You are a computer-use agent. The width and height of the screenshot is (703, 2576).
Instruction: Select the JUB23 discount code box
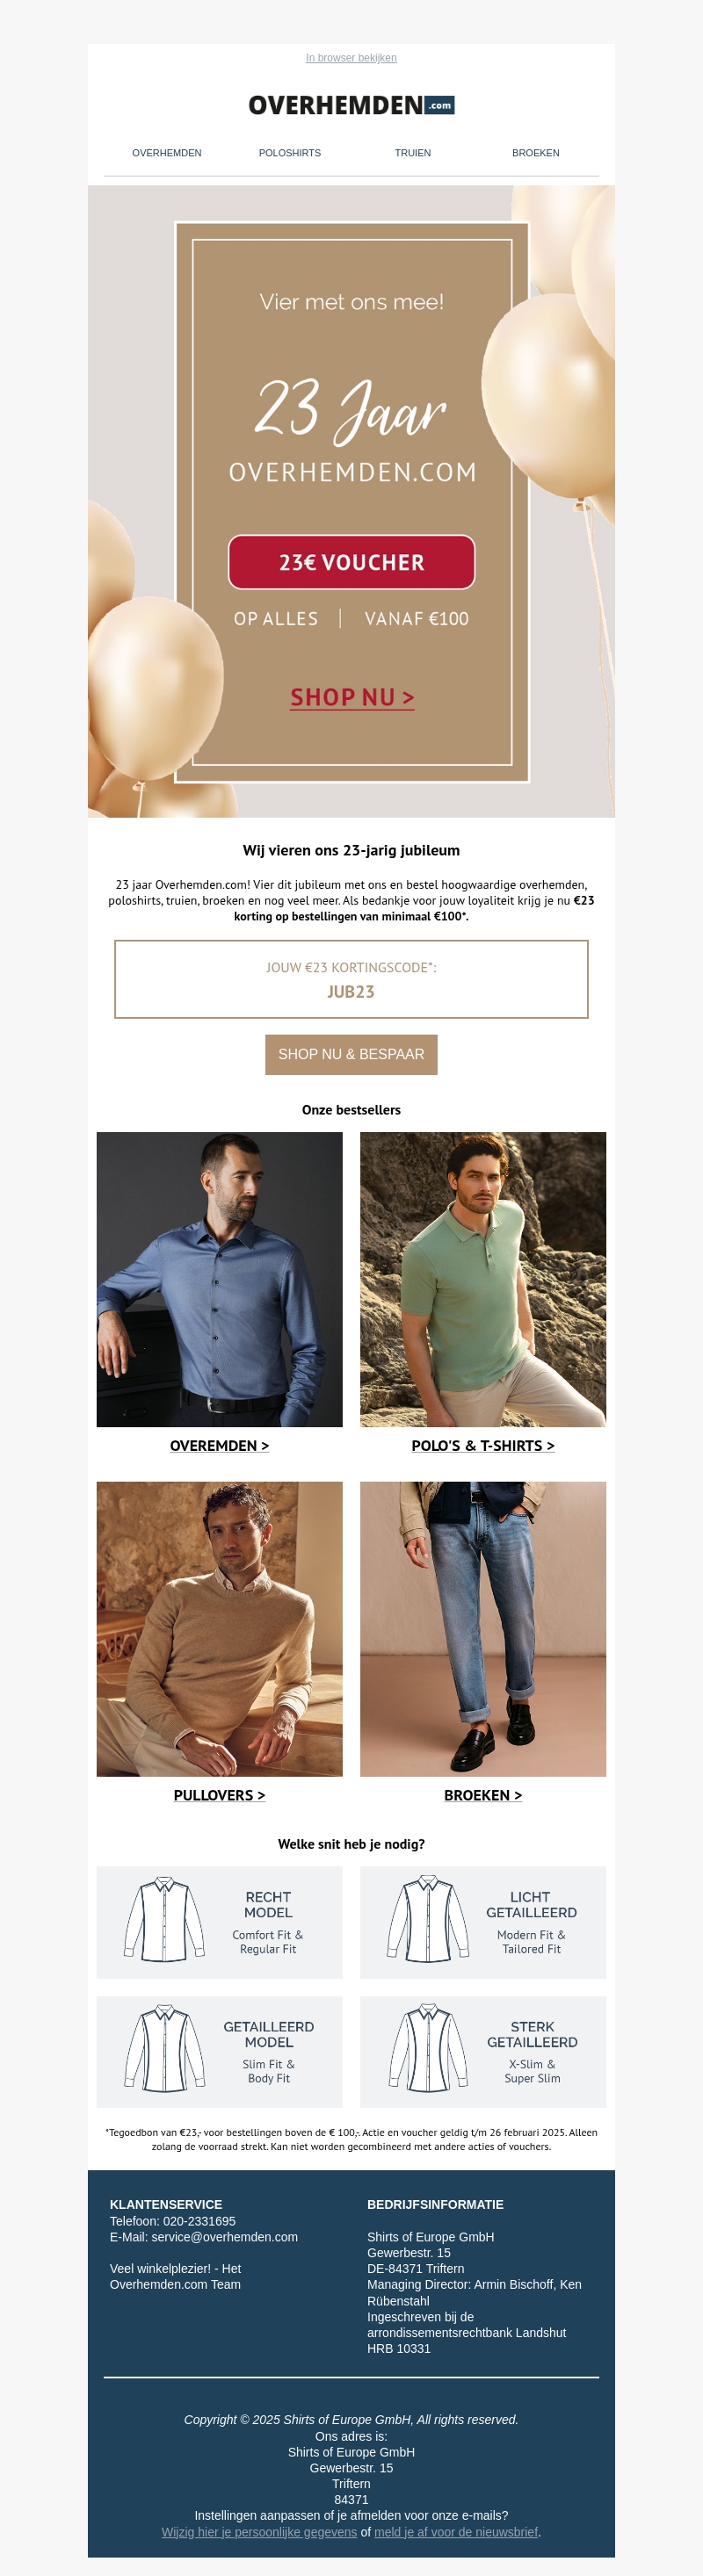(x=351, y=979)
